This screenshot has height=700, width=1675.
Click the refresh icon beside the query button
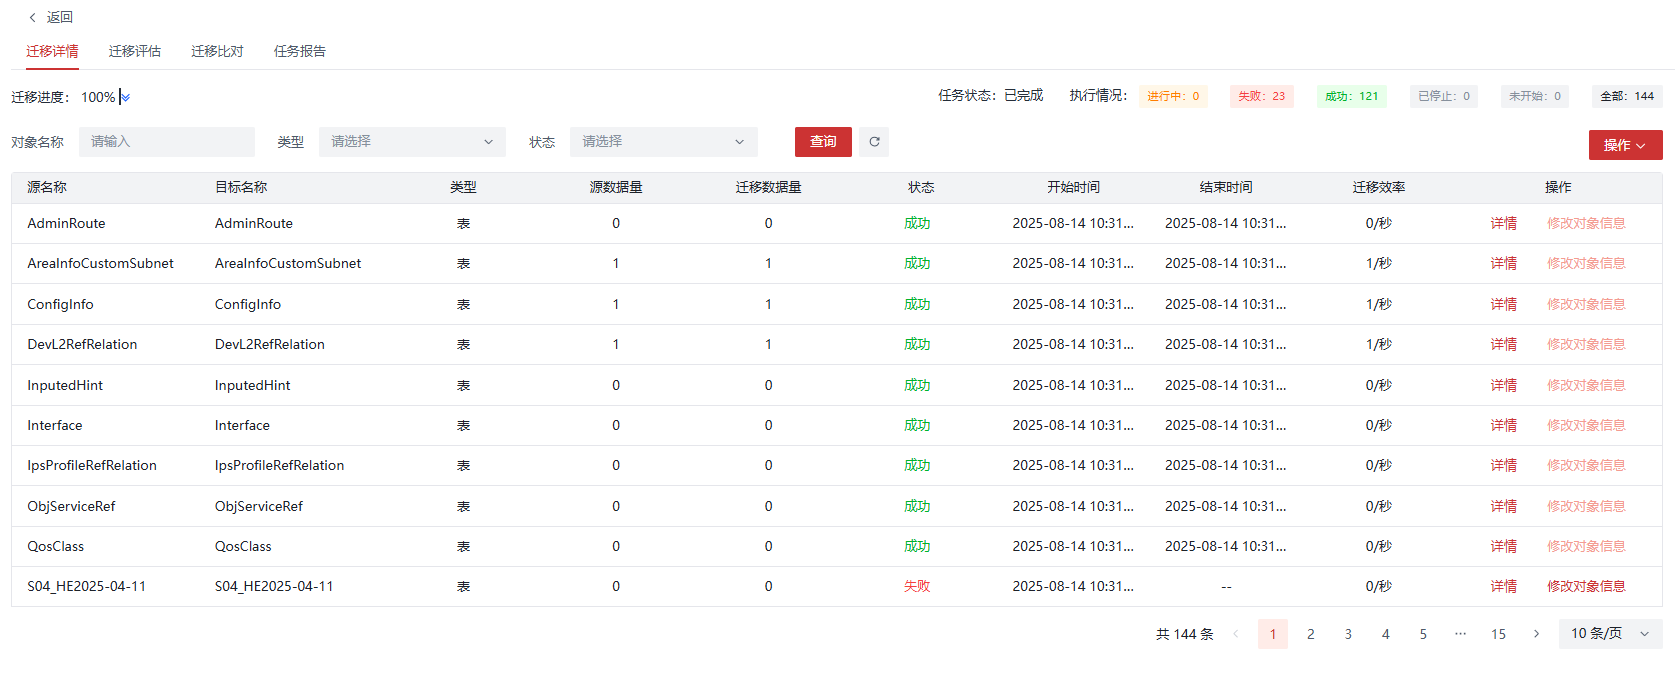click(874, 142)
